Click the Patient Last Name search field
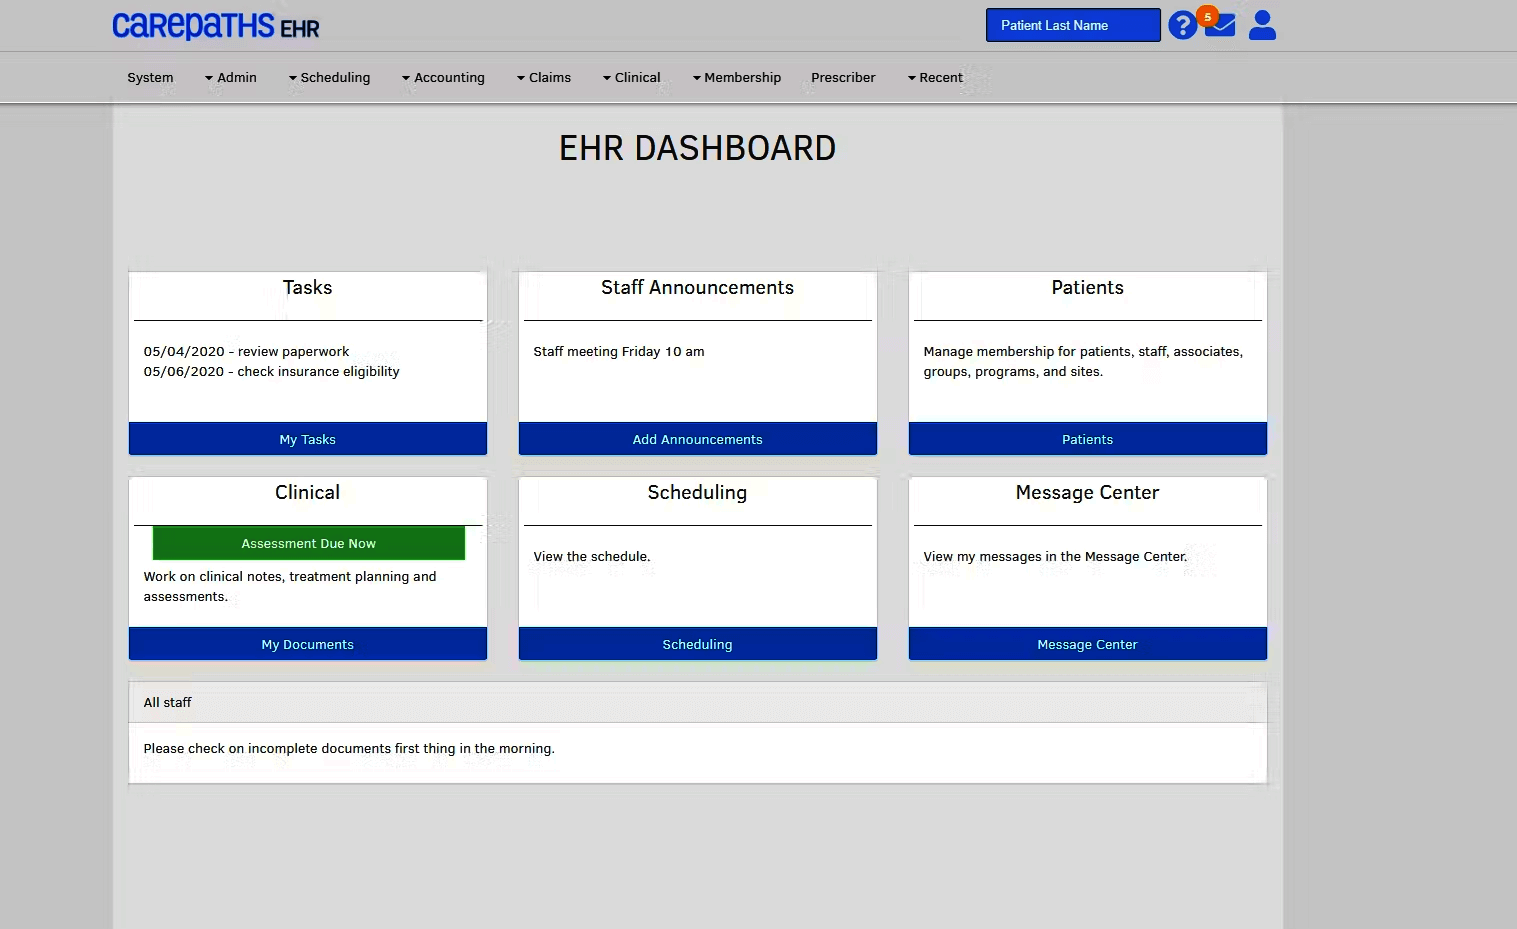 [1072, 25]
